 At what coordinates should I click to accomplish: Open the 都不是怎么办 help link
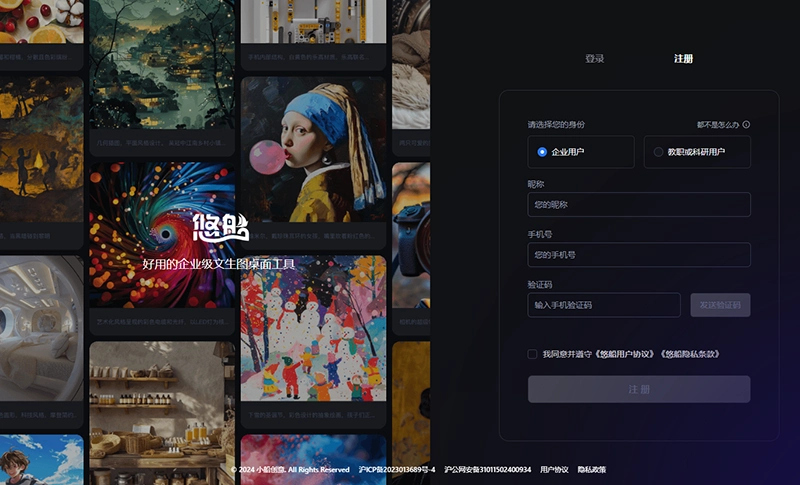coord(718,124)
